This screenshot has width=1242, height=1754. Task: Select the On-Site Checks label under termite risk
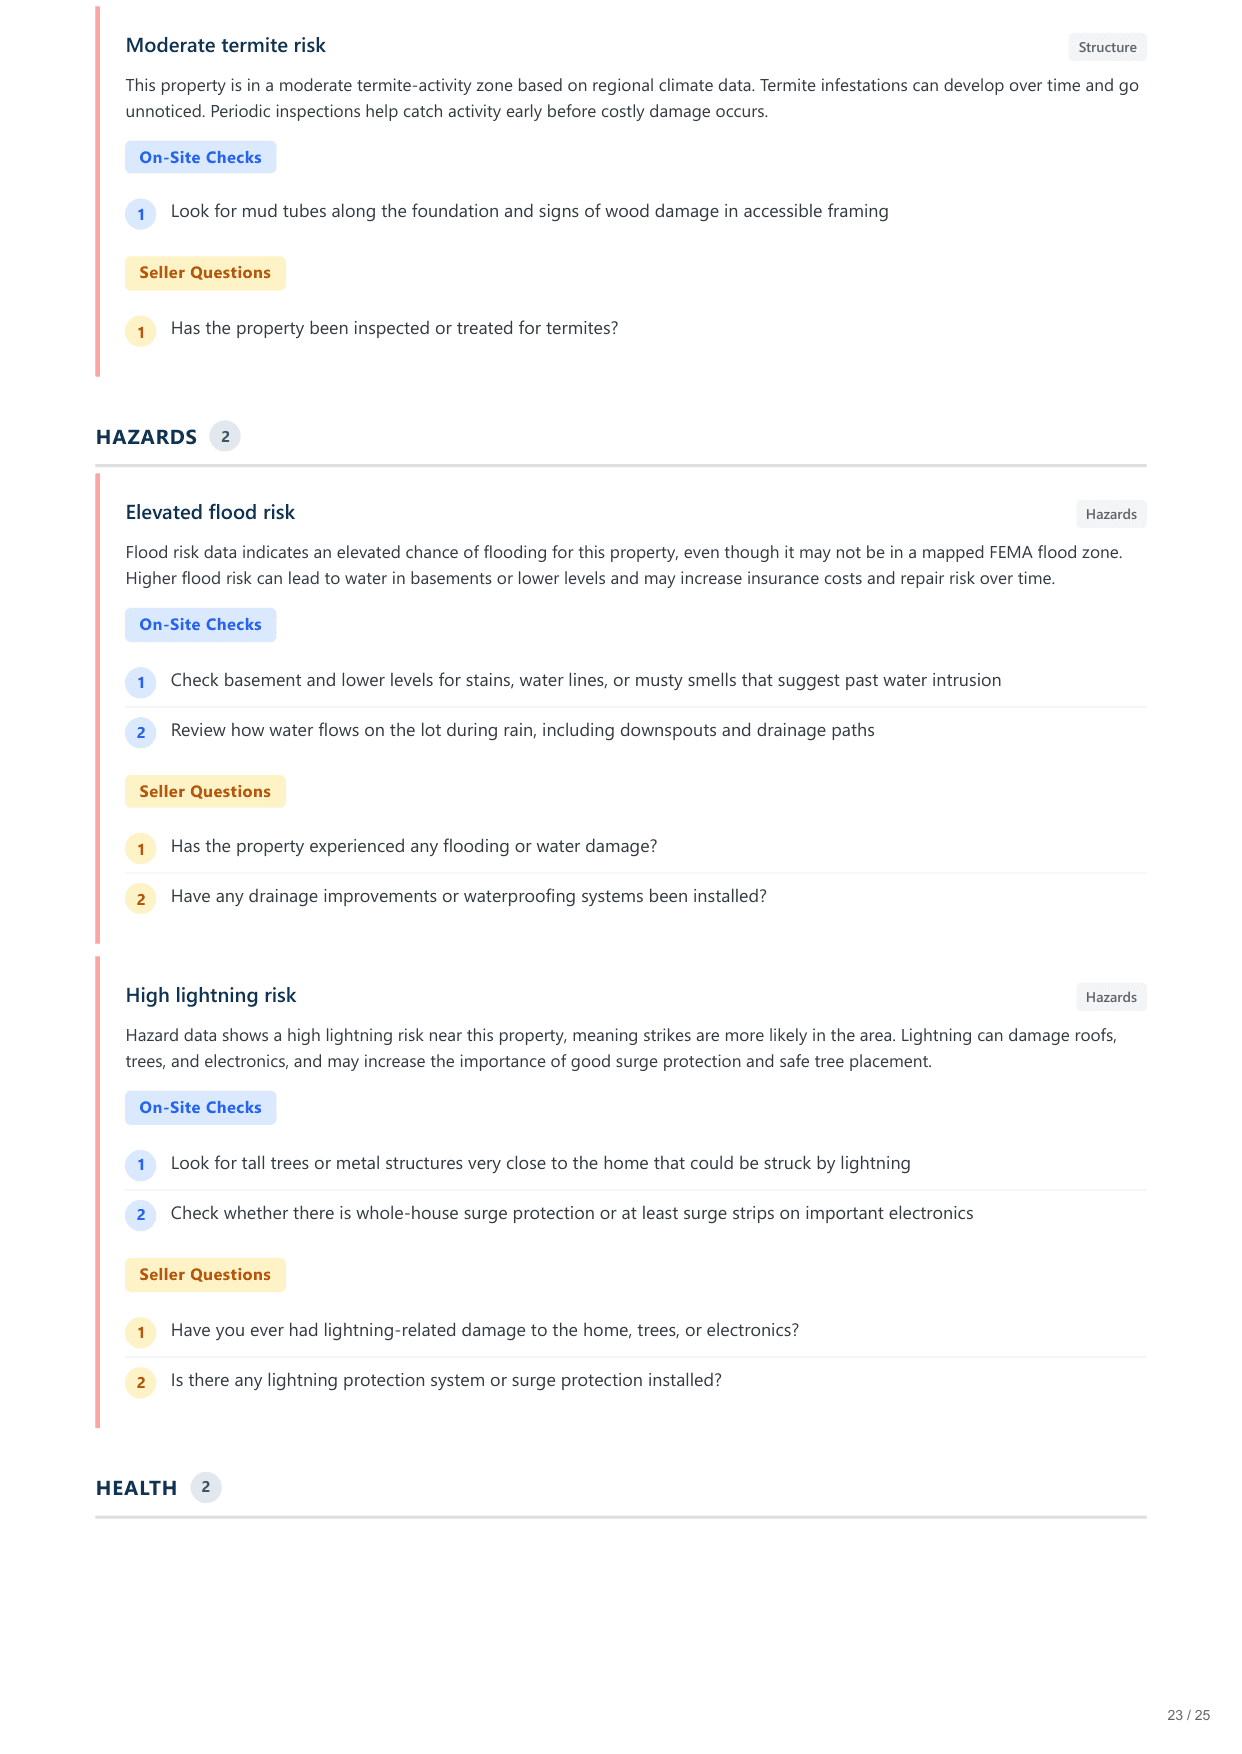click(x=200, y=157)
